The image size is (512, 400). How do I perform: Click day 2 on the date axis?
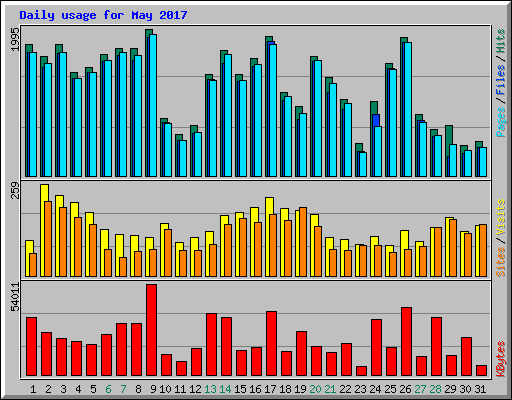pyautogui.click(x=48, y=389)
